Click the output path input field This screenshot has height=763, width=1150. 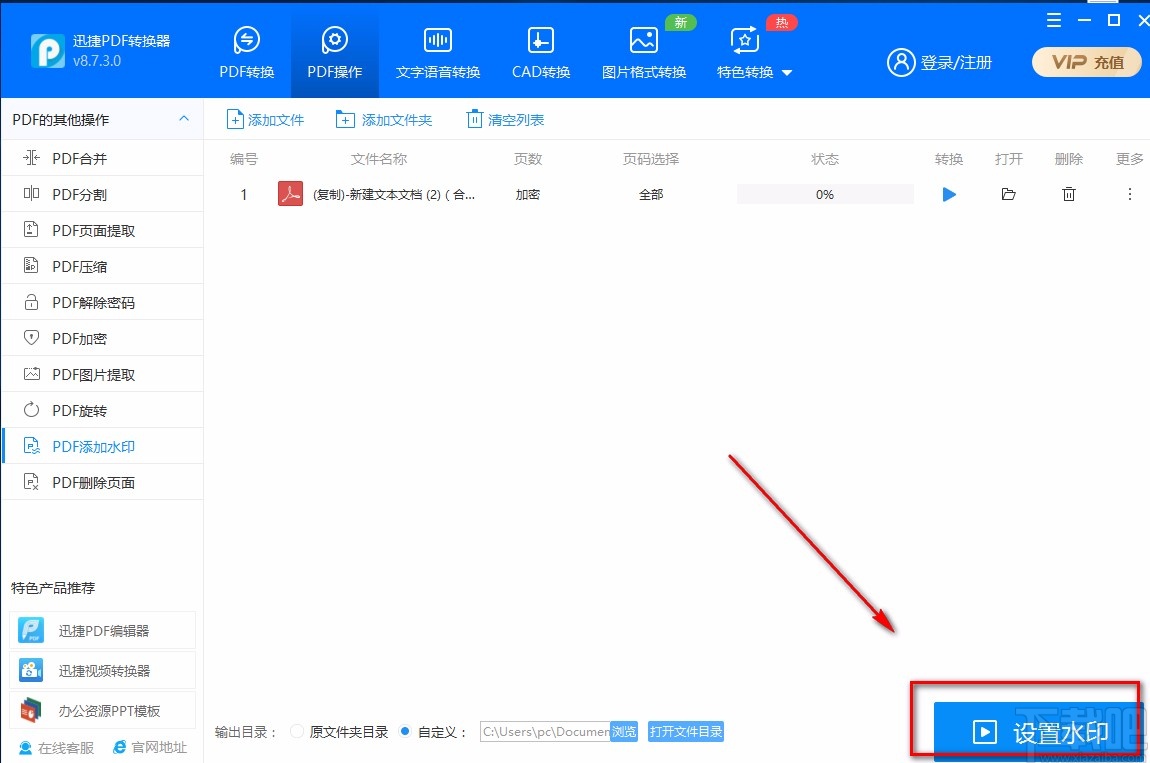(545, 731)
